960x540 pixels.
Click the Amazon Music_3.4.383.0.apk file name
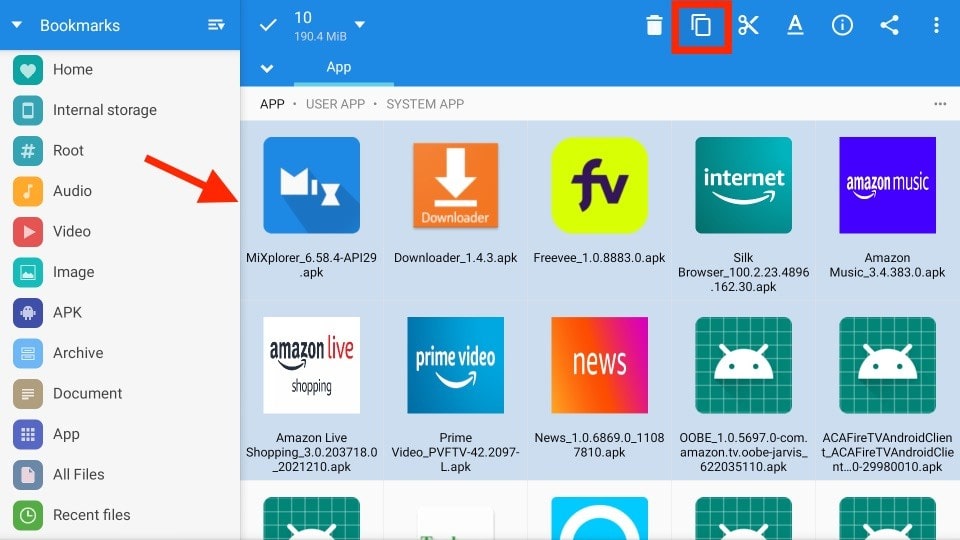[887, 265]
